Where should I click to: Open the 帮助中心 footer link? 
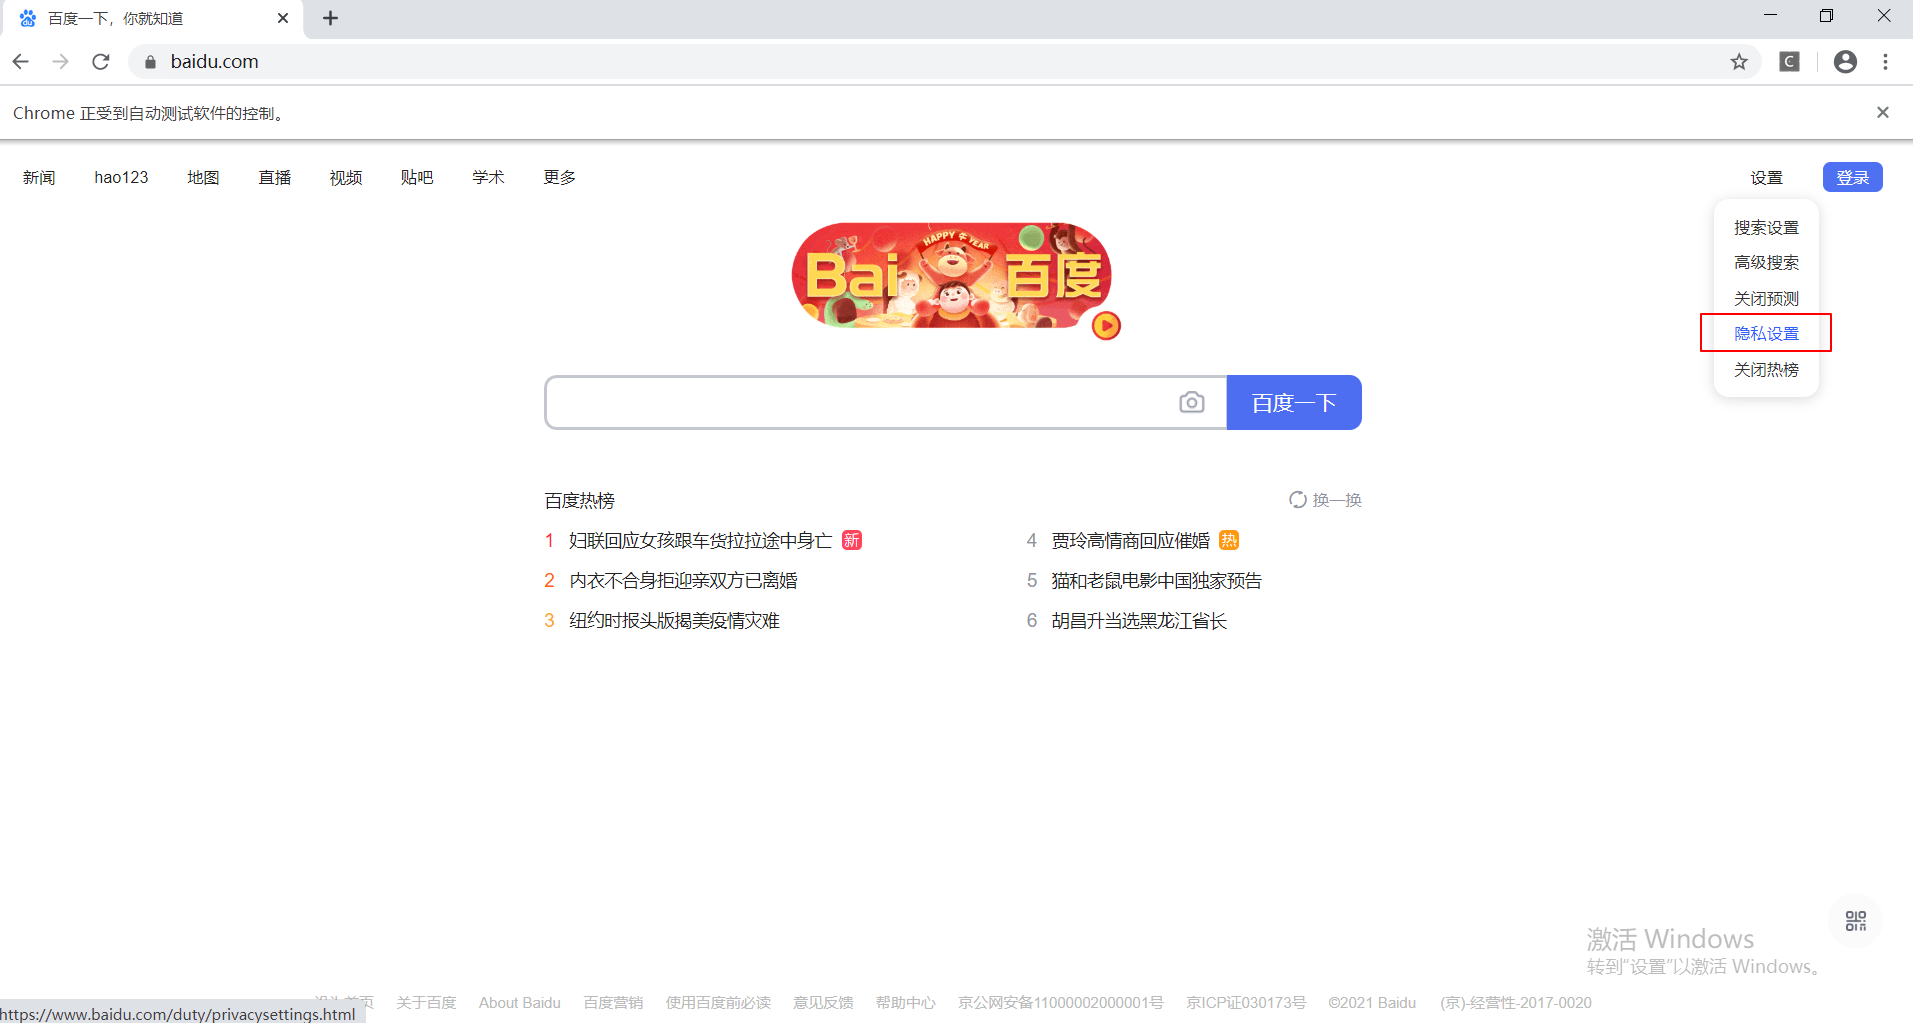906,1002
